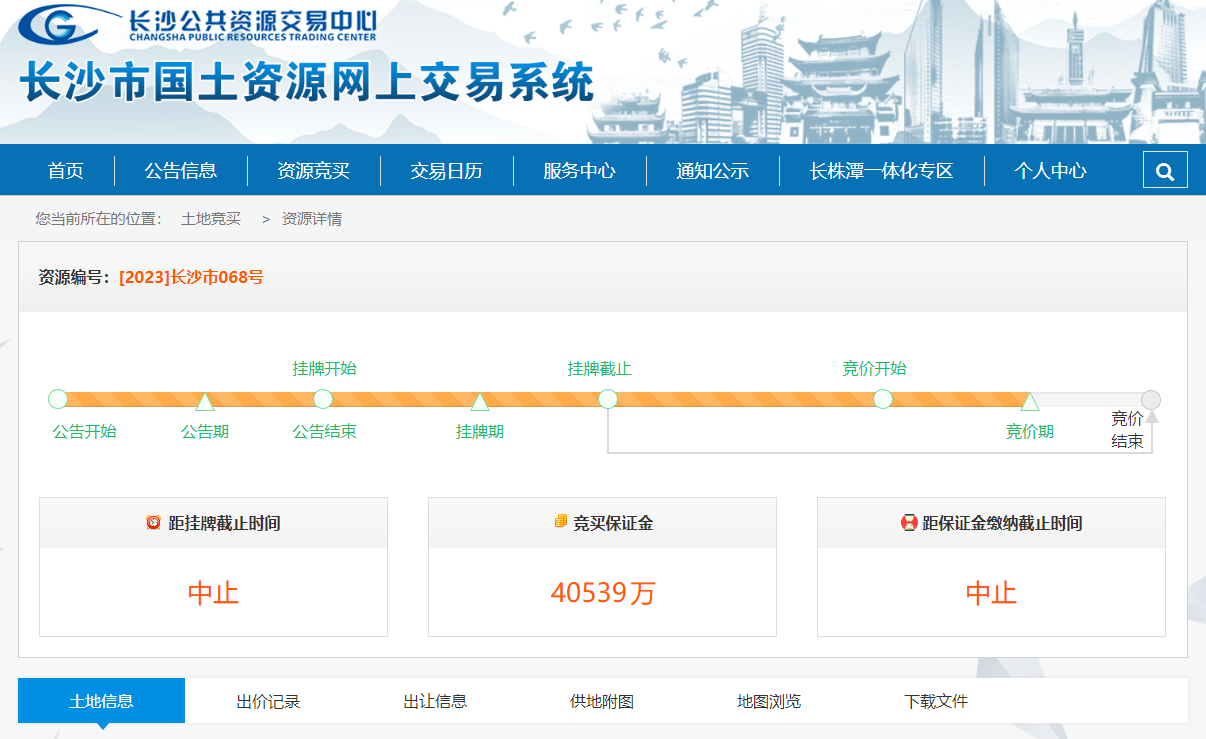Click the 公告开始 label under the timeline
This screenshot has height=739, width=1206.
(x=85, y=432)
